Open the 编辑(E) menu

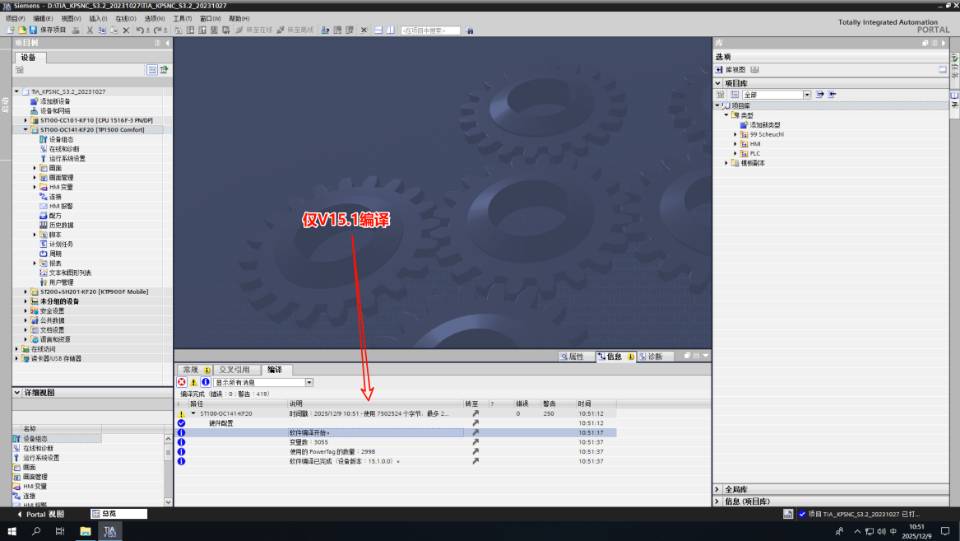pos(43,18)
